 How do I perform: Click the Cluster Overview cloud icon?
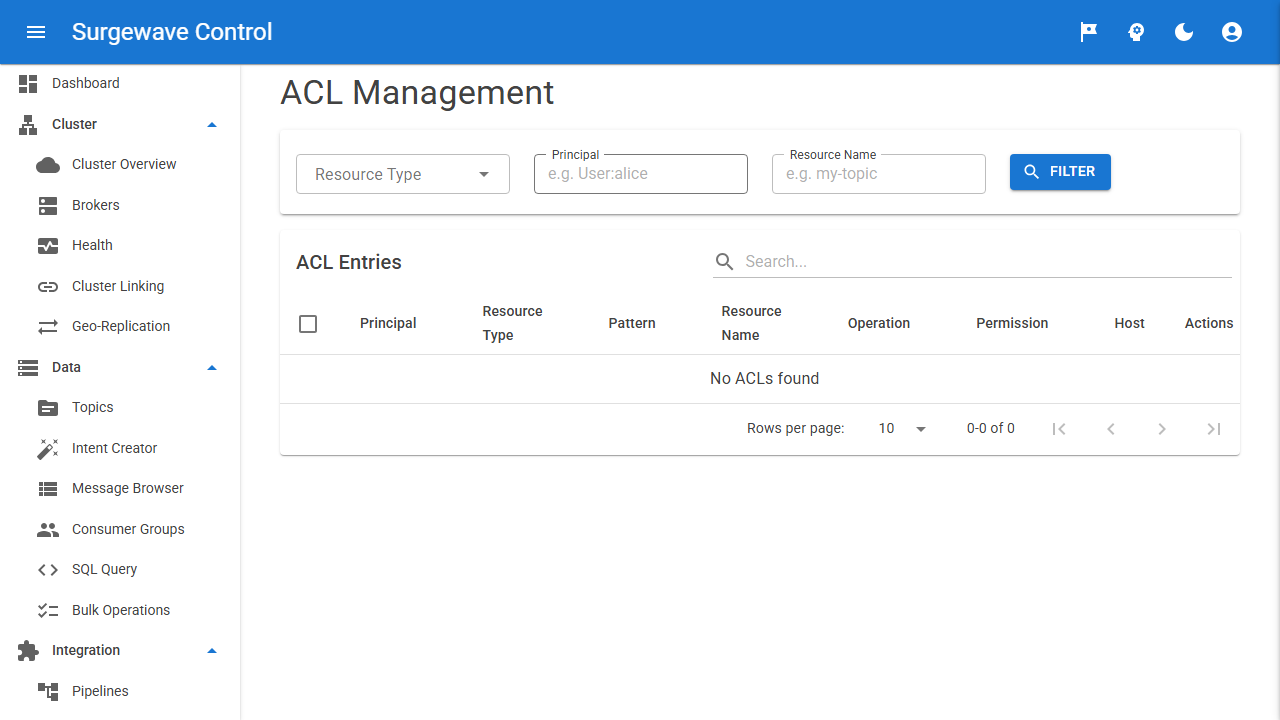[x=48, y=164]
